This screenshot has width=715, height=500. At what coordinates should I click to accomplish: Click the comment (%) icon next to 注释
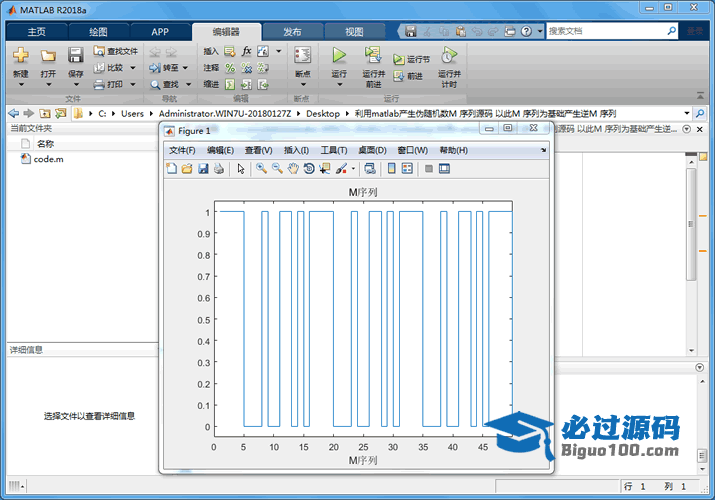point(230,68)
